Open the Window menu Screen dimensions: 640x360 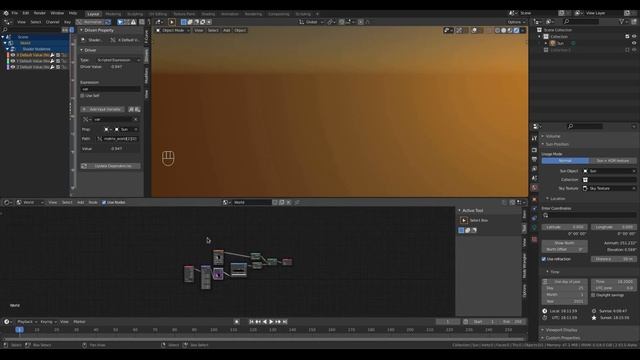(x=57, y=13)
